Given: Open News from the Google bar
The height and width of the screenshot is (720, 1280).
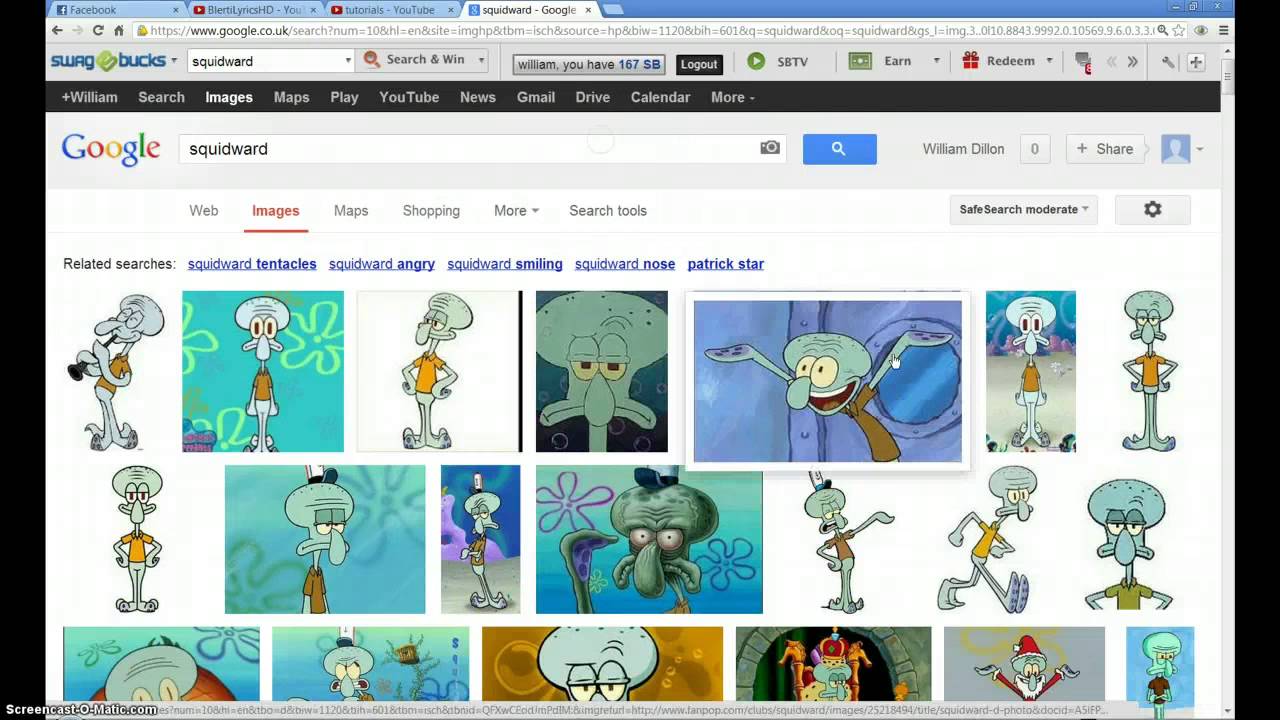Looking at the screenshot, I should [478, 97].
